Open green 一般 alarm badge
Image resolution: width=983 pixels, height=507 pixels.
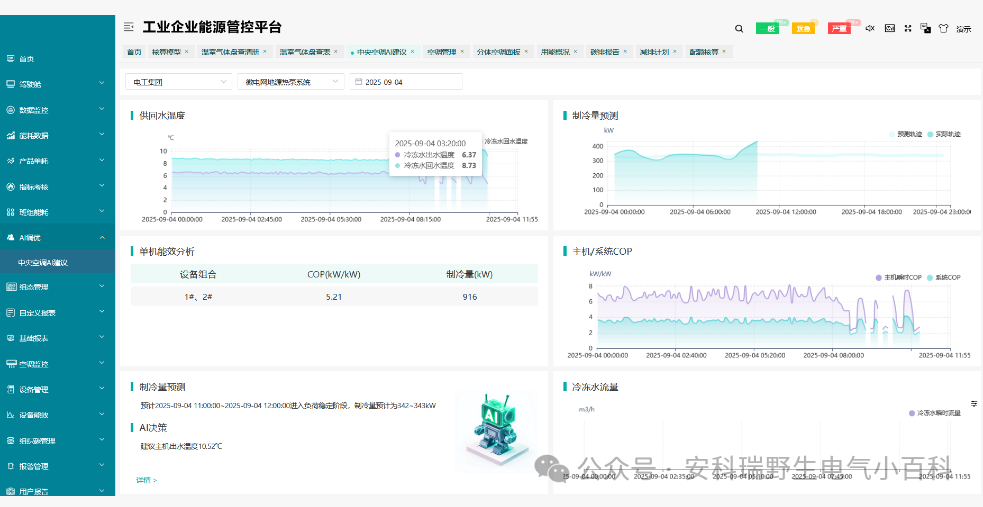[767, 28]
